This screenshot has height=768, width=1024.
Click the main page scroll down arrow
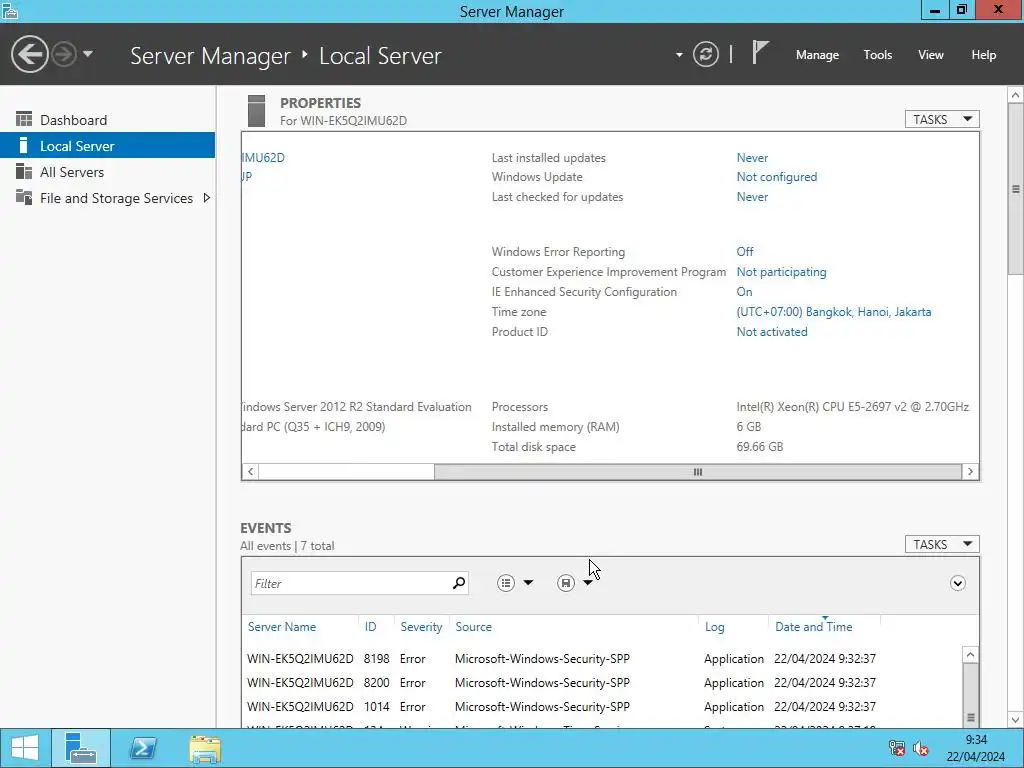pyautogui.click(x=1016, y=720)
